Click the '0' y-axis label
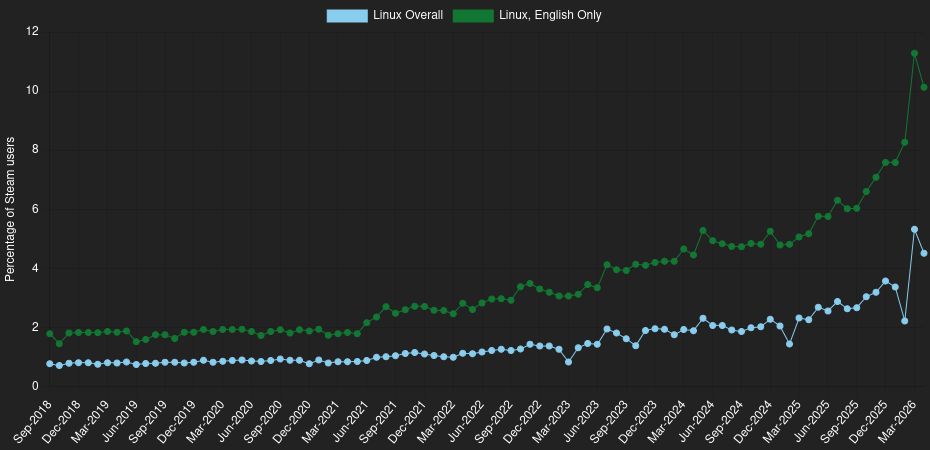 pos(36,387)
